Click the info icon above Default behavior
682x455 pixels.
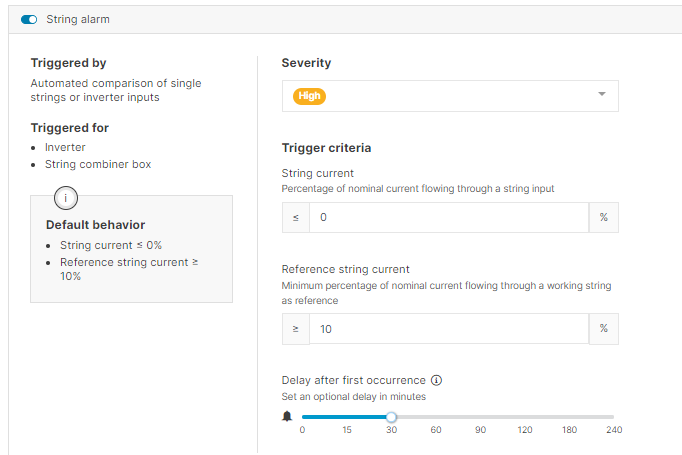pos(66,197)
